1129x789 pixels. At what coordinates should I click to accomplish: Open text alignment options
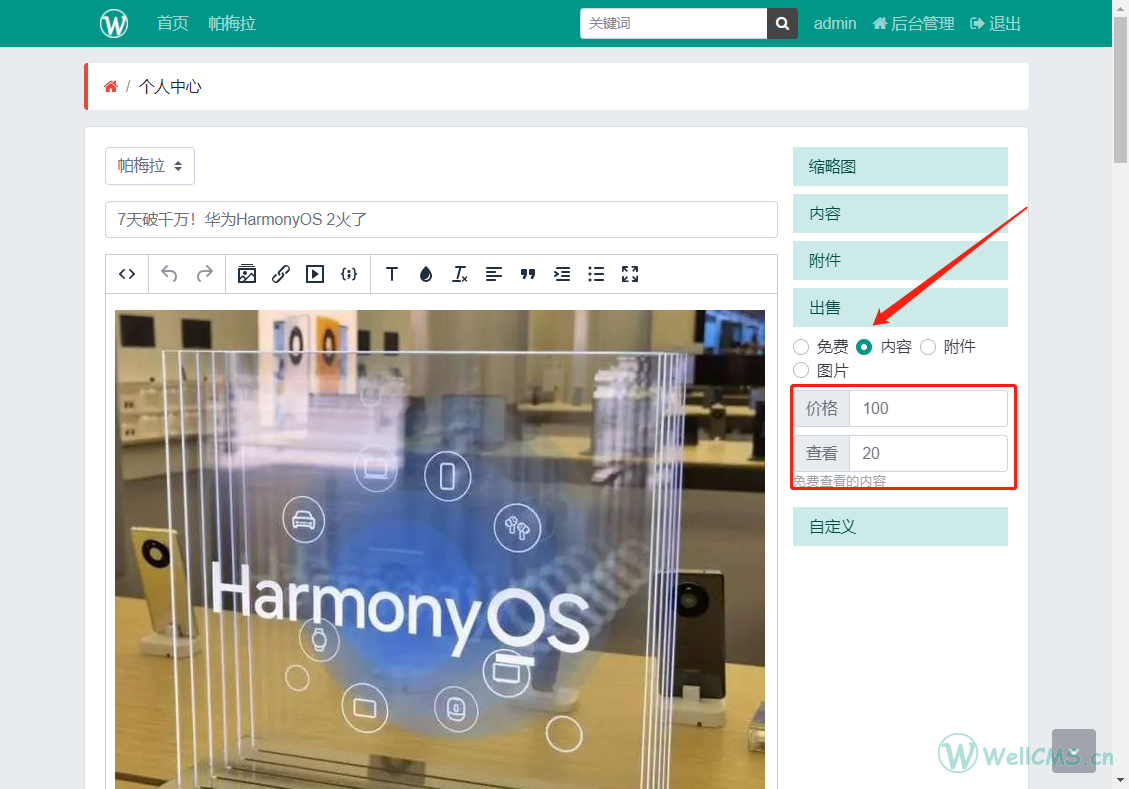coord(494,274)
